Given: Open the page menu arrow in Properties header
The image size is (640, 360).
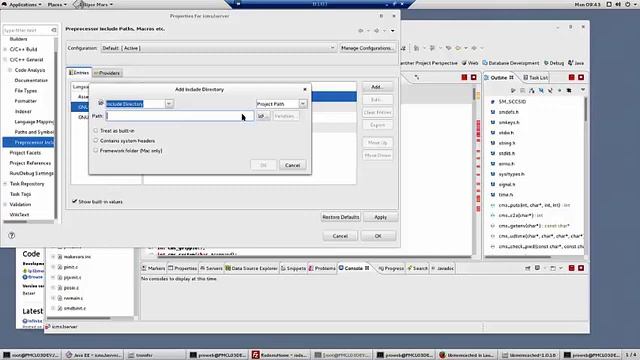Looking at the screenshot, I should [x=393, y=31].
